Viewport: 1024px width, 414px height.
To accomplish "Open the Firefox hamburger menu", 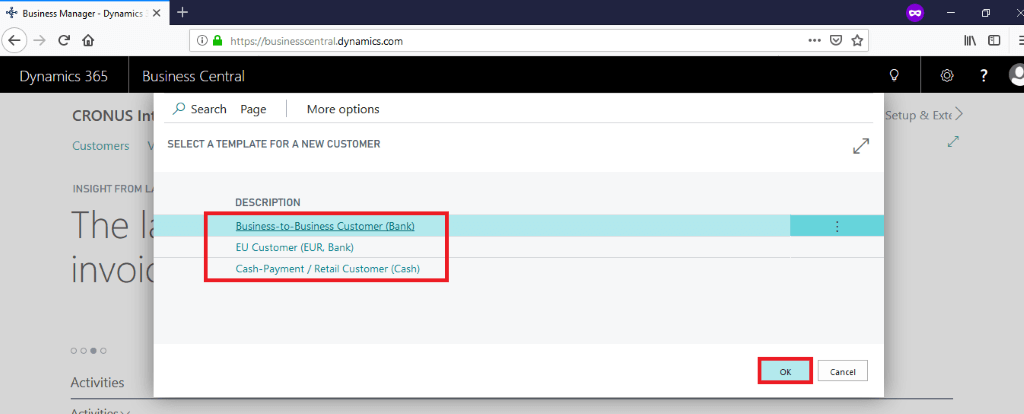I will [1020, 40].
